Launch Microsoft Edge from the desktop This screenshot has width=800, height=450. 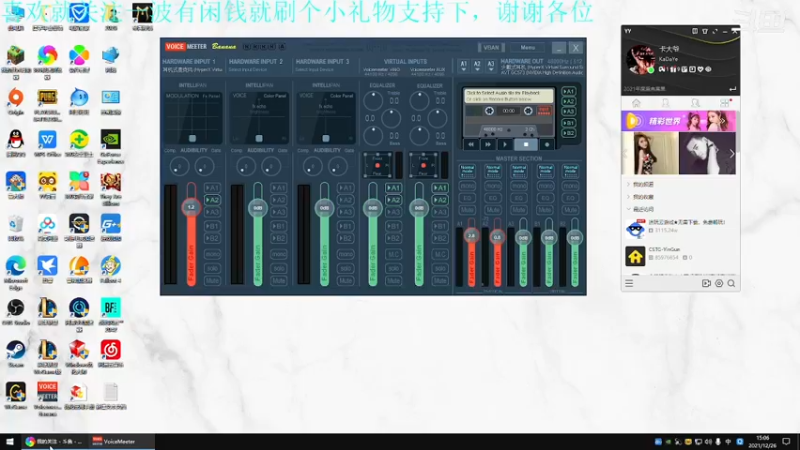(16, 271)
